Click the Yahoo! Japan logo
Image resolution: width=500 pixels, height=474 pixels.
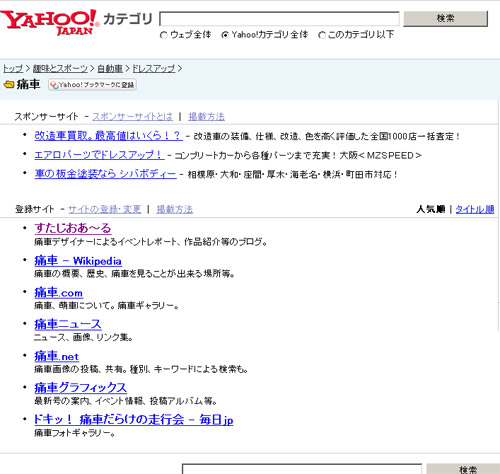tap(49, 22)
